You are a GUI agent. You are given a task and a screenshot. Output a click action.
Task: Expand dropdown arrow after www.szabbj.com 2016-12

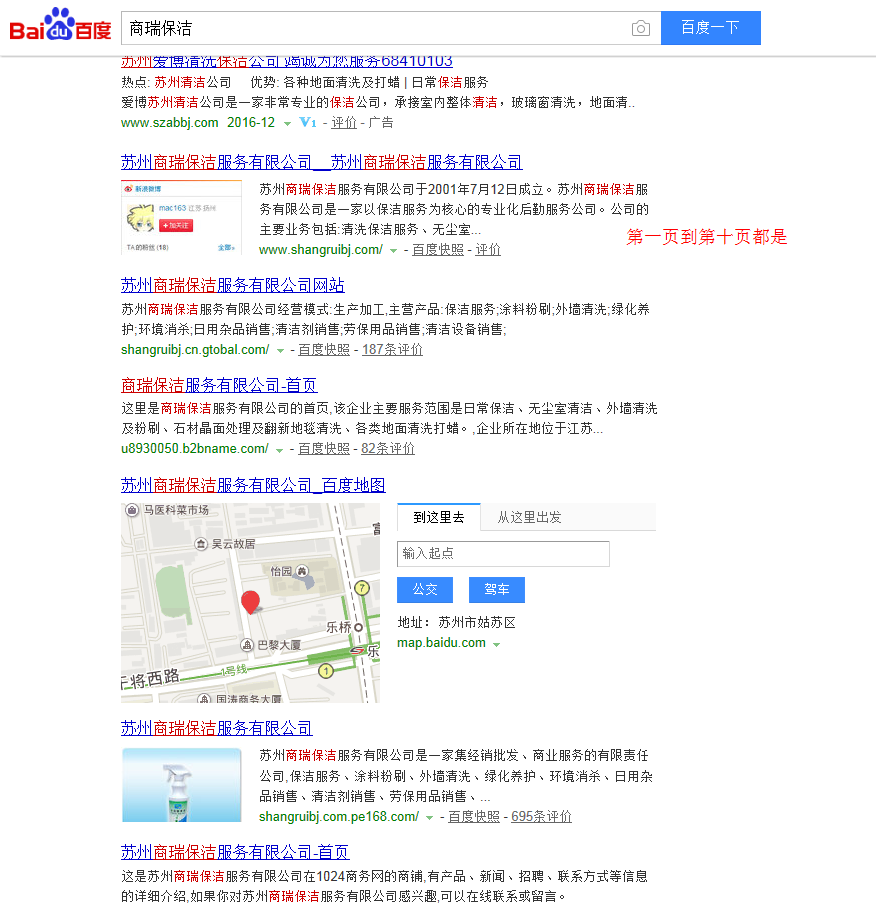pos(287,124)
